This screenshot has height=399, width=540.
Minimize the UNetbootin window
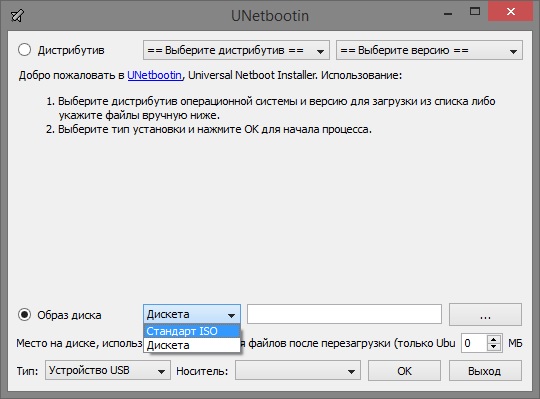[448, 13]
